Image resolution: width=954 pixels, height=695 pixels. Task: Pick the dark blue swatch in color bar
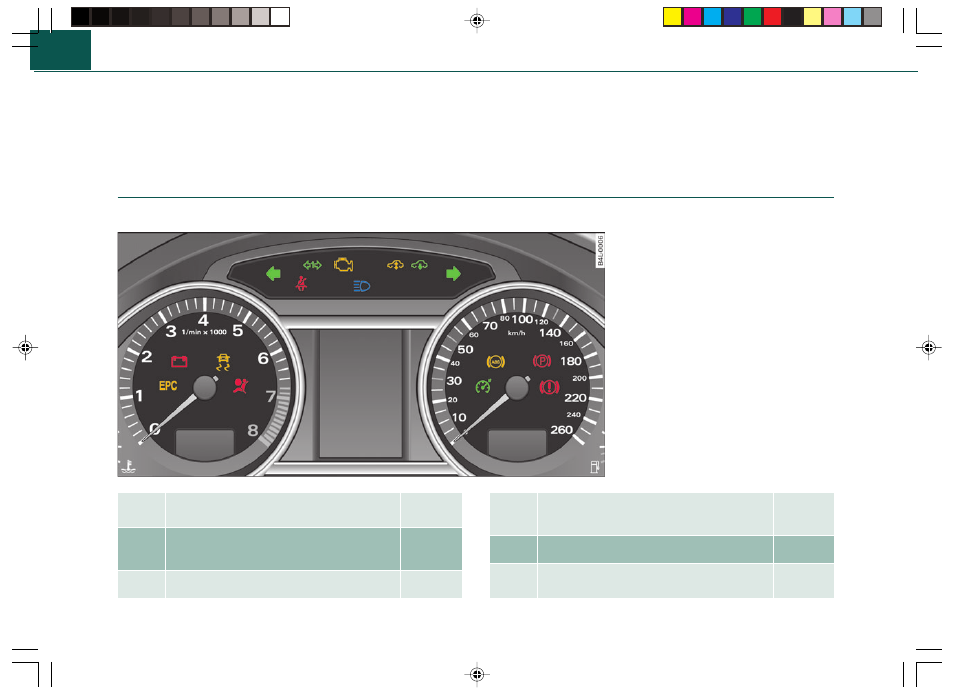[x=733, y=16]
